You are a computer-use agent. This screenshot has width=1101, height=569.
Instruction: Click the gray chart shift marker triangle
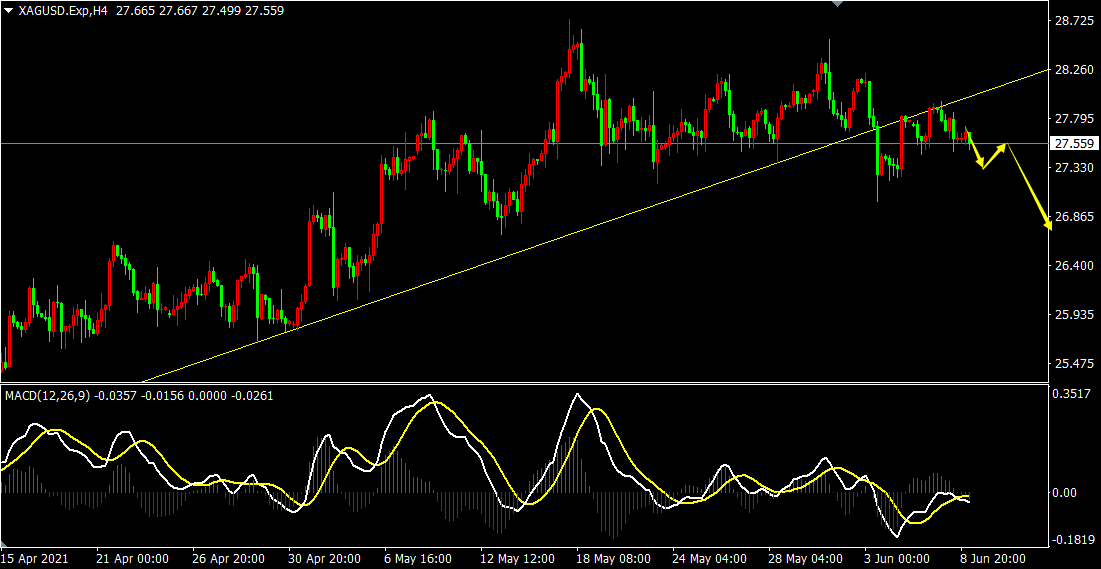(x=837, y=4)
